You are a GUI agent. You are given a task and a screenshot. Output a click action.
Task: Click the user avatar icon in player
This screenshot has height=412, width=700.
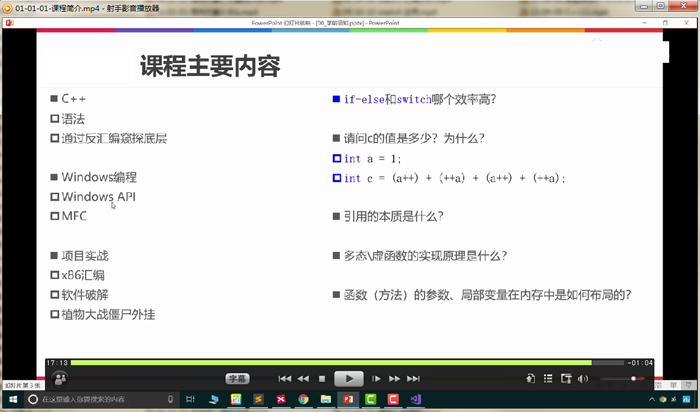tap(60, 379)
